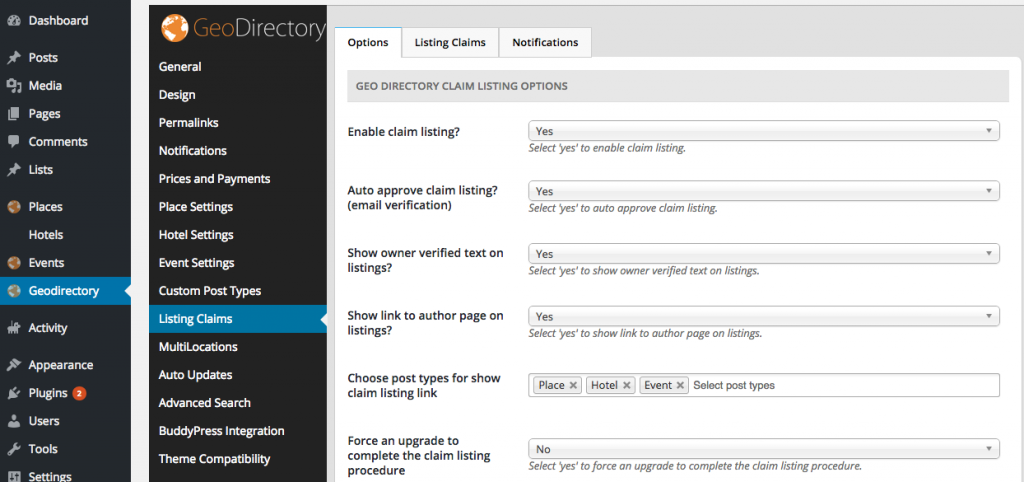Select Listing Claims in GeoDirectory menu
This screenshot has width=1024, height=482.
coord(238,319)
